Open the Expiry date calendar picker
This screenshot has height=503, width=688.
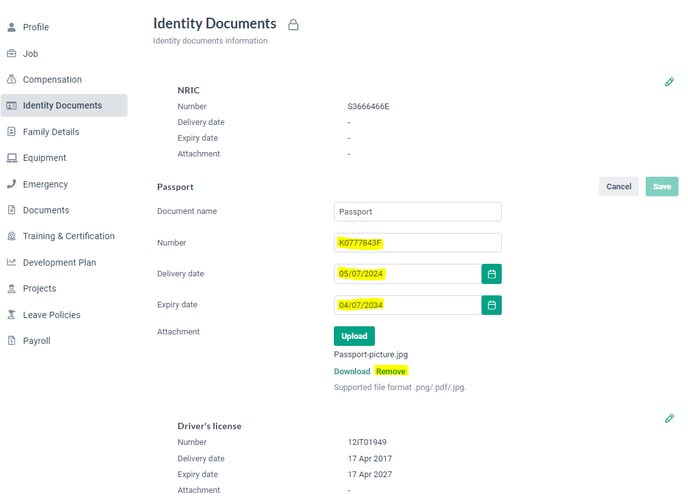pos(491,305)
